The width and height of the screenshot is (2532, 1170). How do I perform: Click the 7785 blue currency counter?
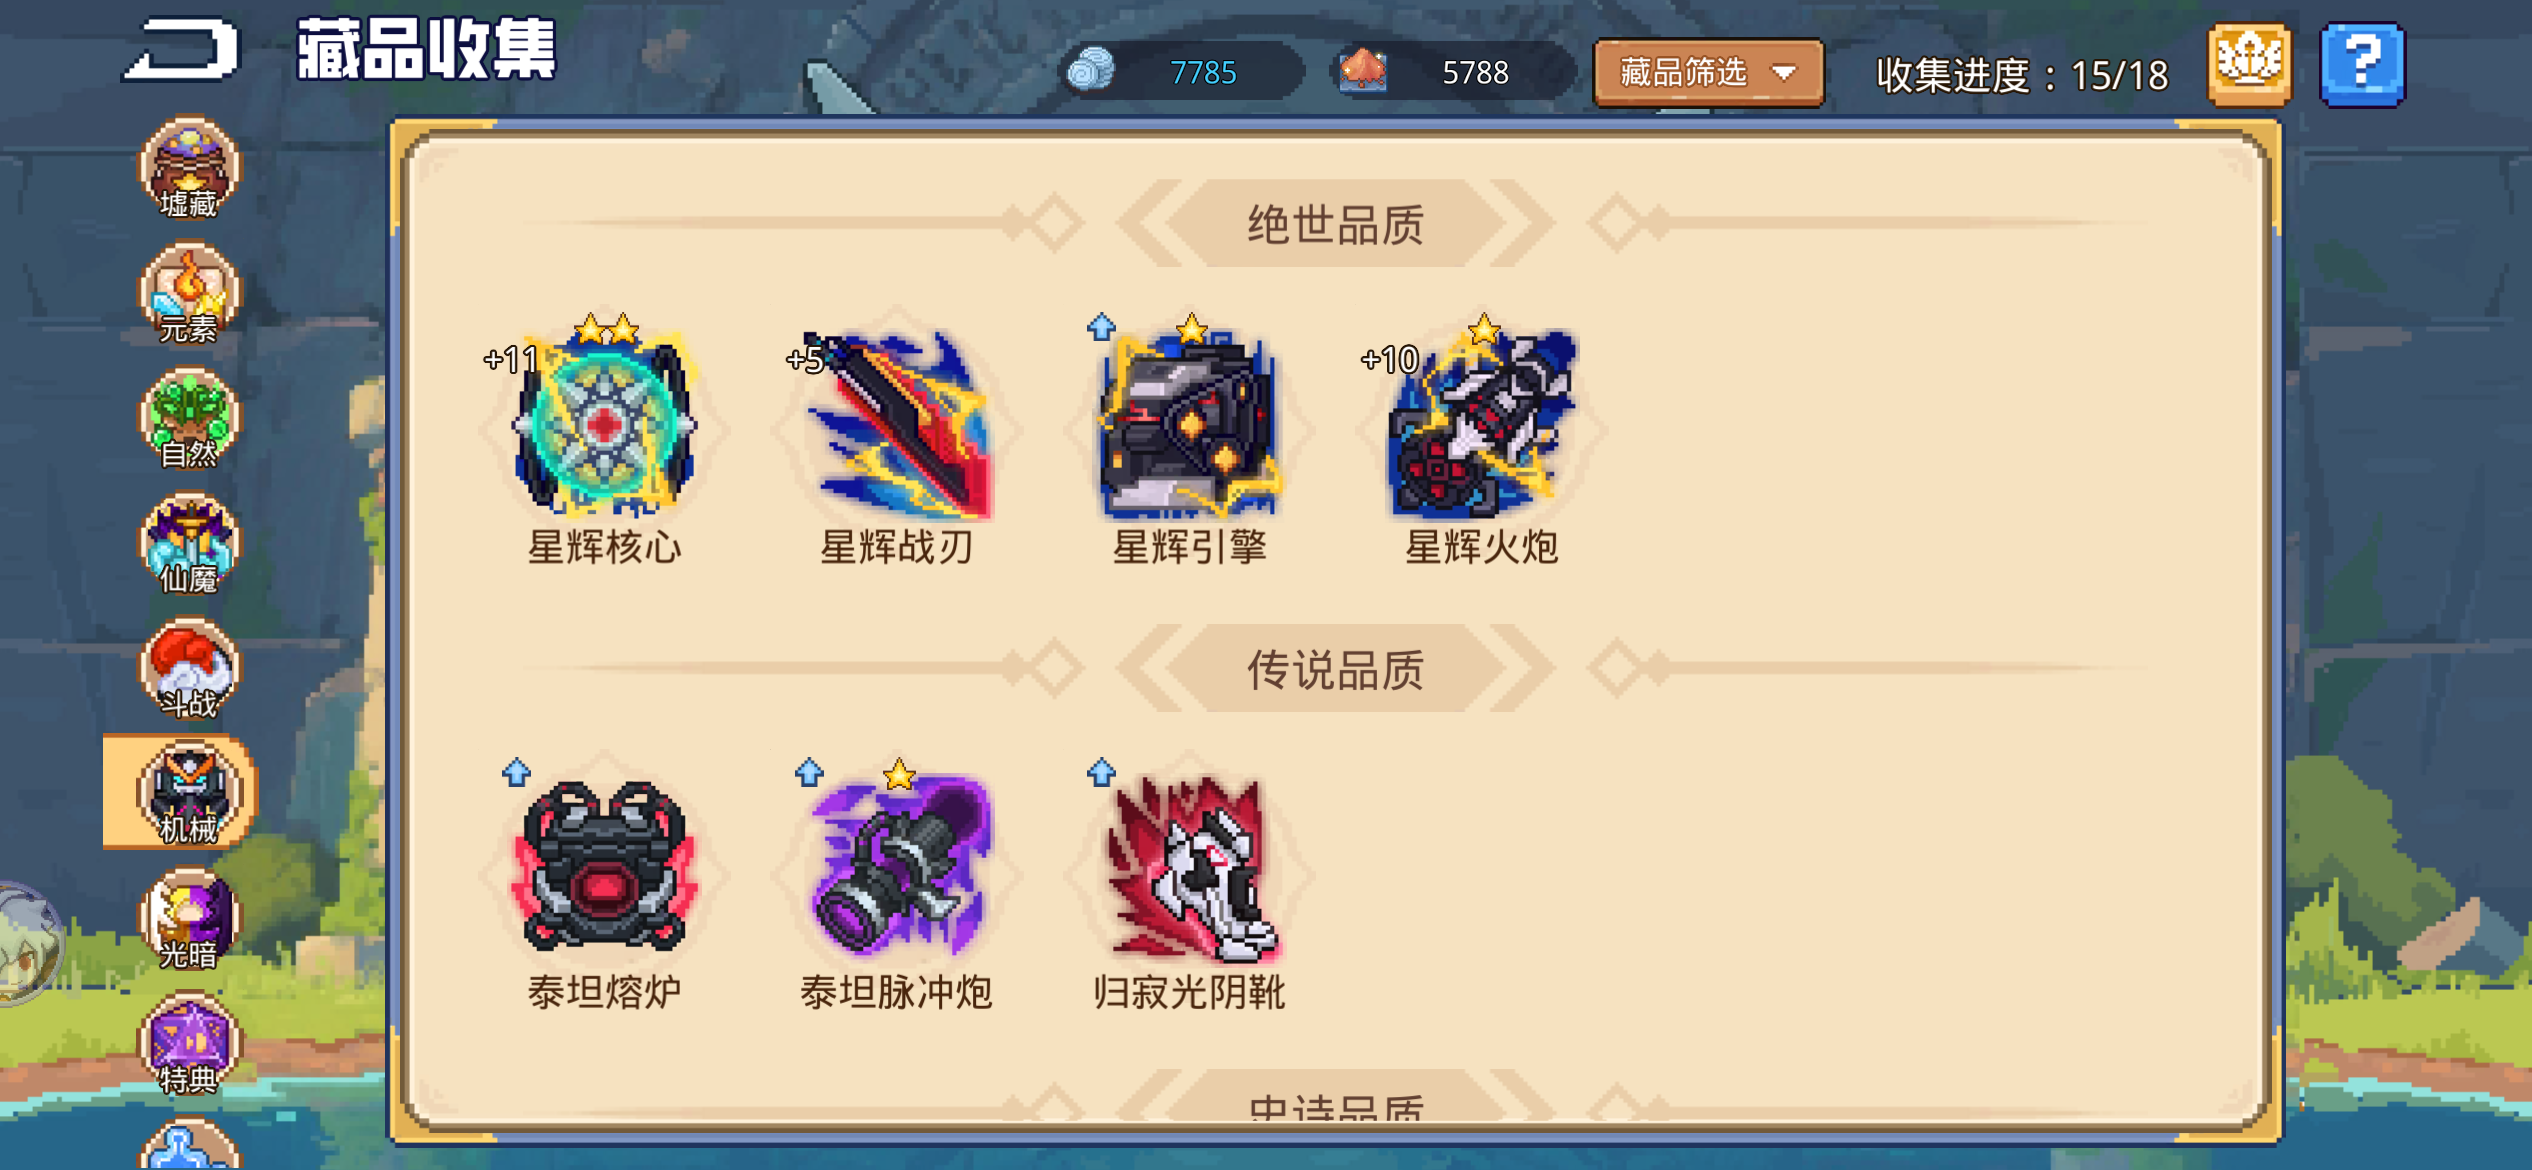click(x=1182, y=72)
